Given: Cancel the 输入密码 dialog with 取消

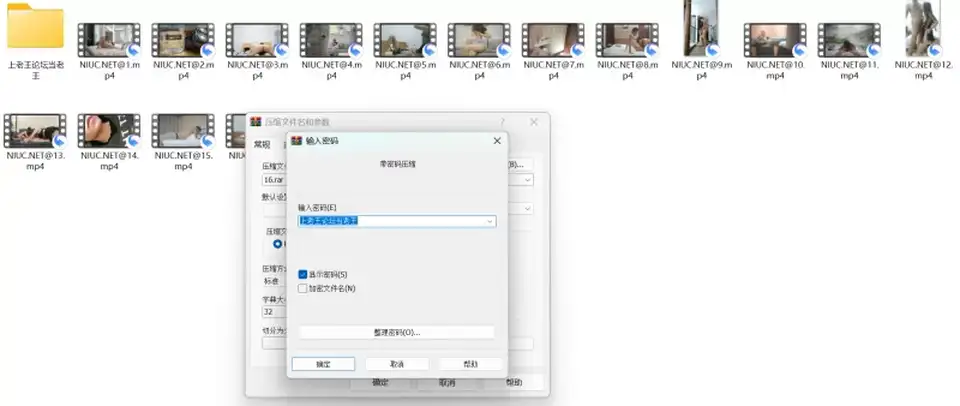Looking at the screenshot, I should pos(397,364).
